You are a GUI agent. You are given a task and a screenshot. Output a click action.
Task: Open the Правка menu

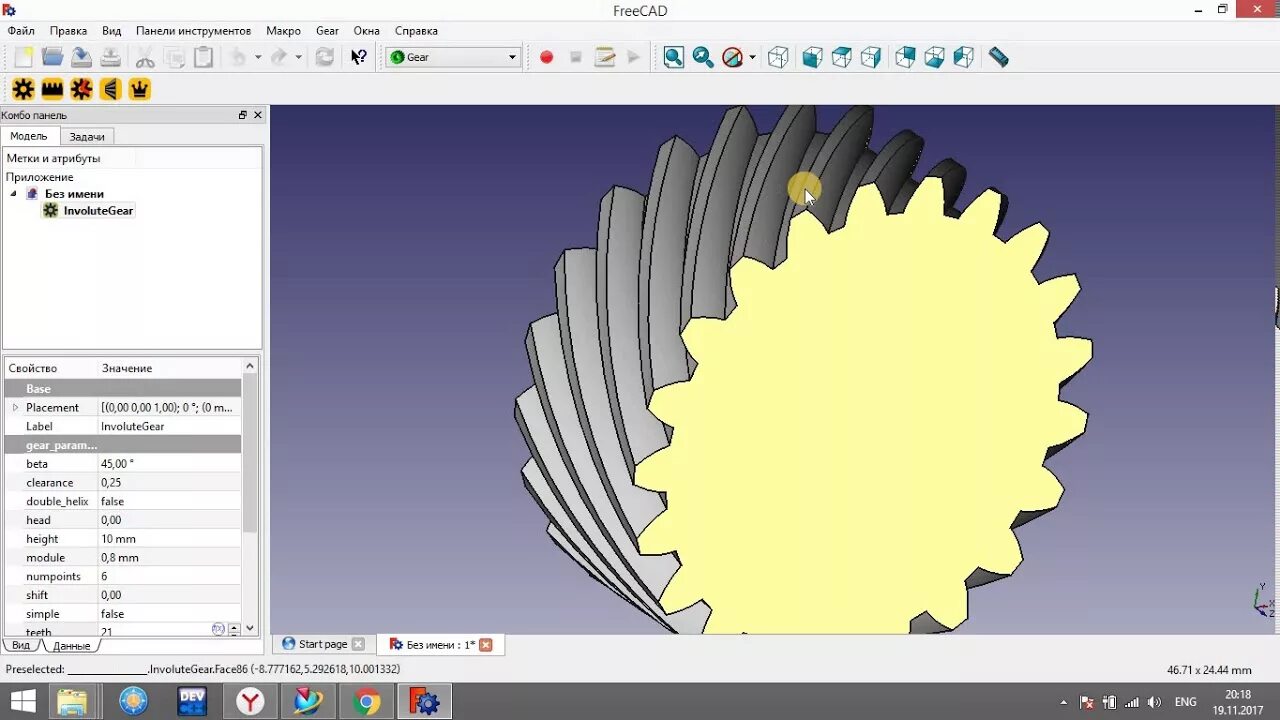coord(68,31)
